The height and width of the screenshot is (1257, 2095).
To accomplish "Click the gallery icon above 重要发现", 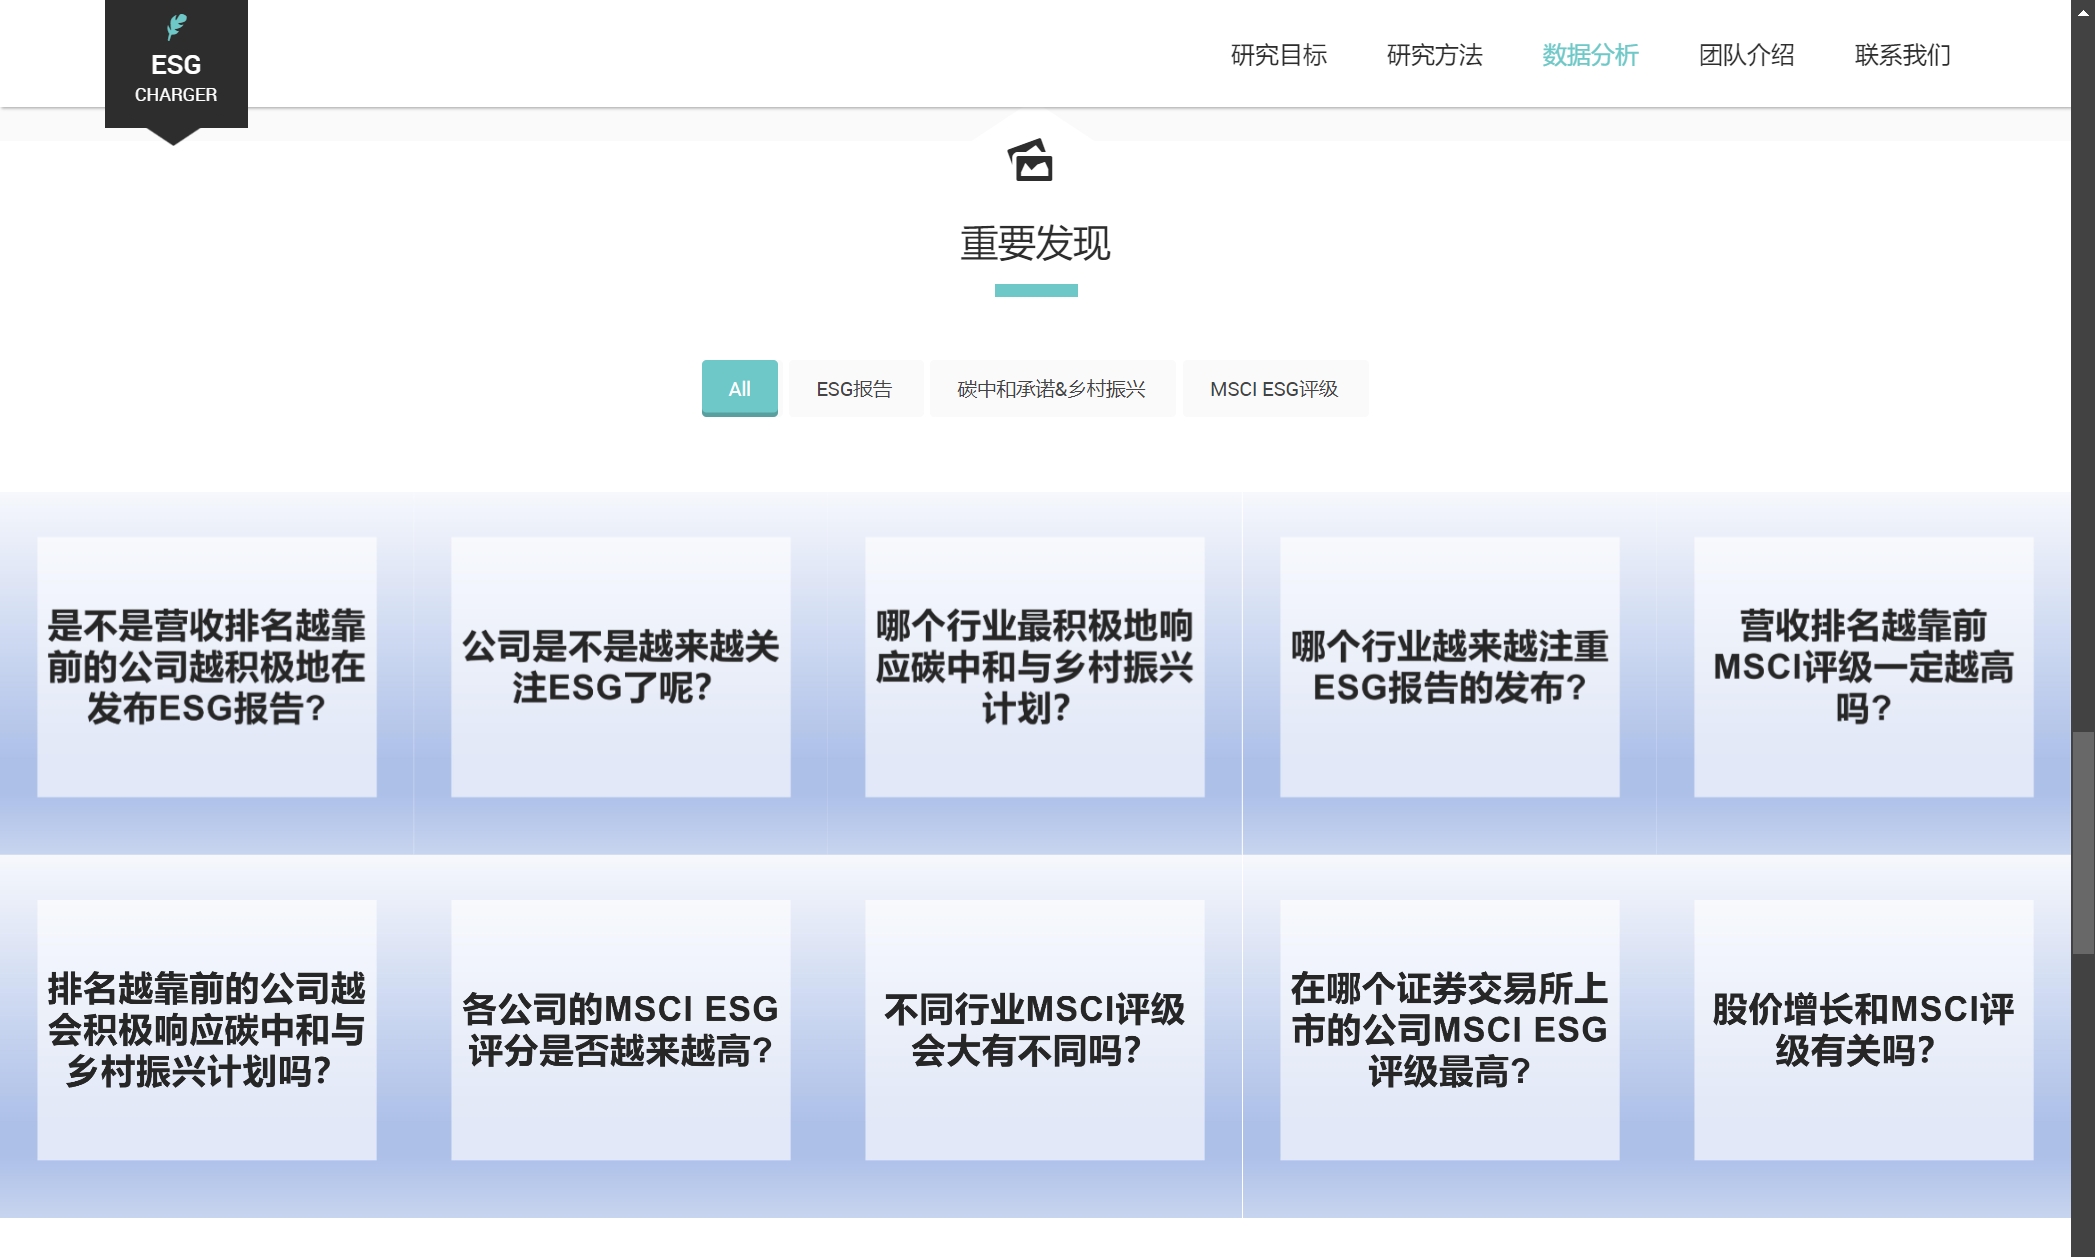I will (x=1031, y=161).
